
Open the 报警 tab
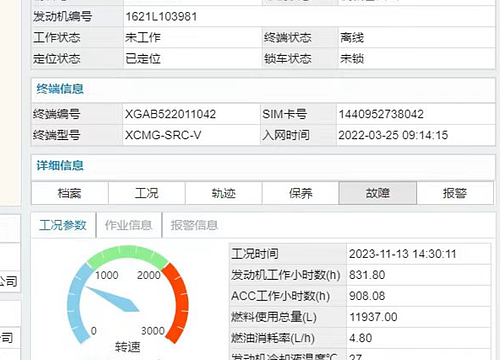pos(455,193)
